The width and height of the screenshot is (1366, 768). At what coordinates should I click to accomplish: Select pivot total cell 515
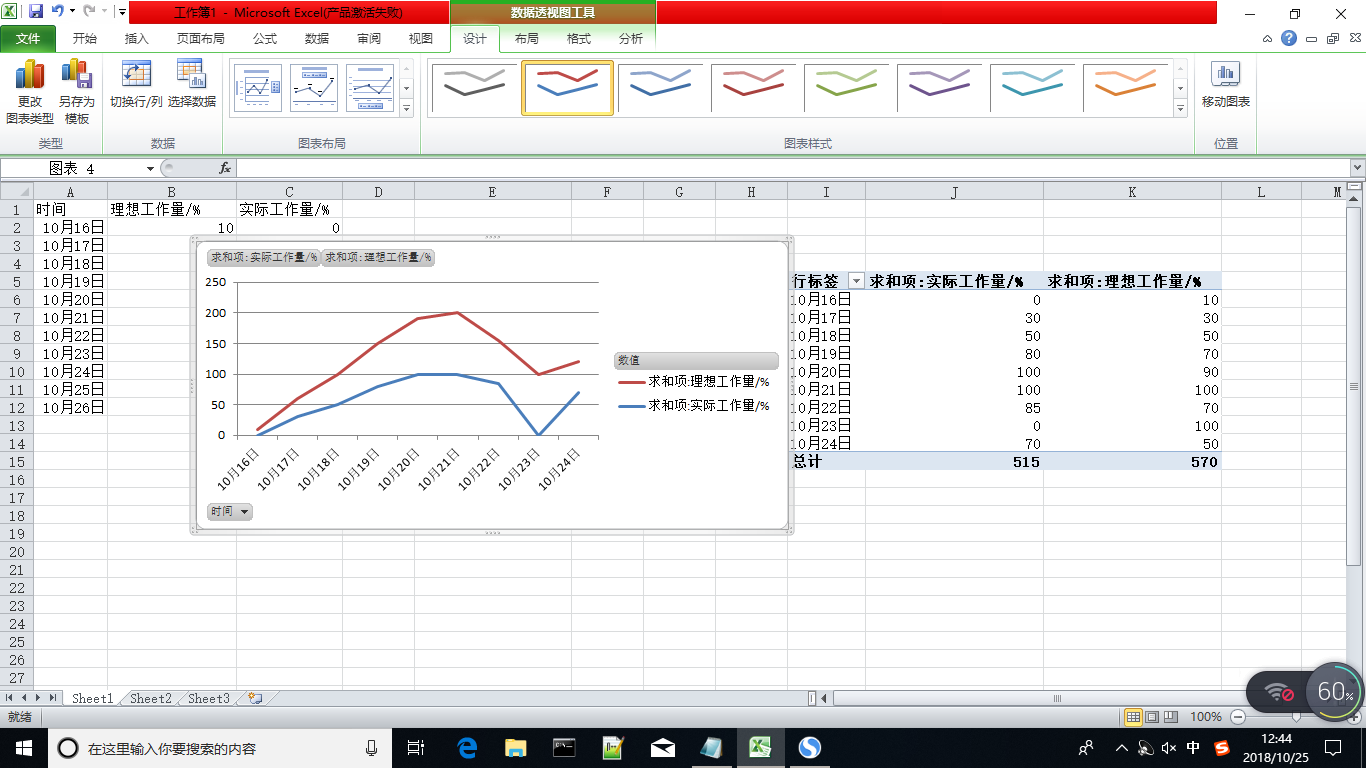coord(954,462)
